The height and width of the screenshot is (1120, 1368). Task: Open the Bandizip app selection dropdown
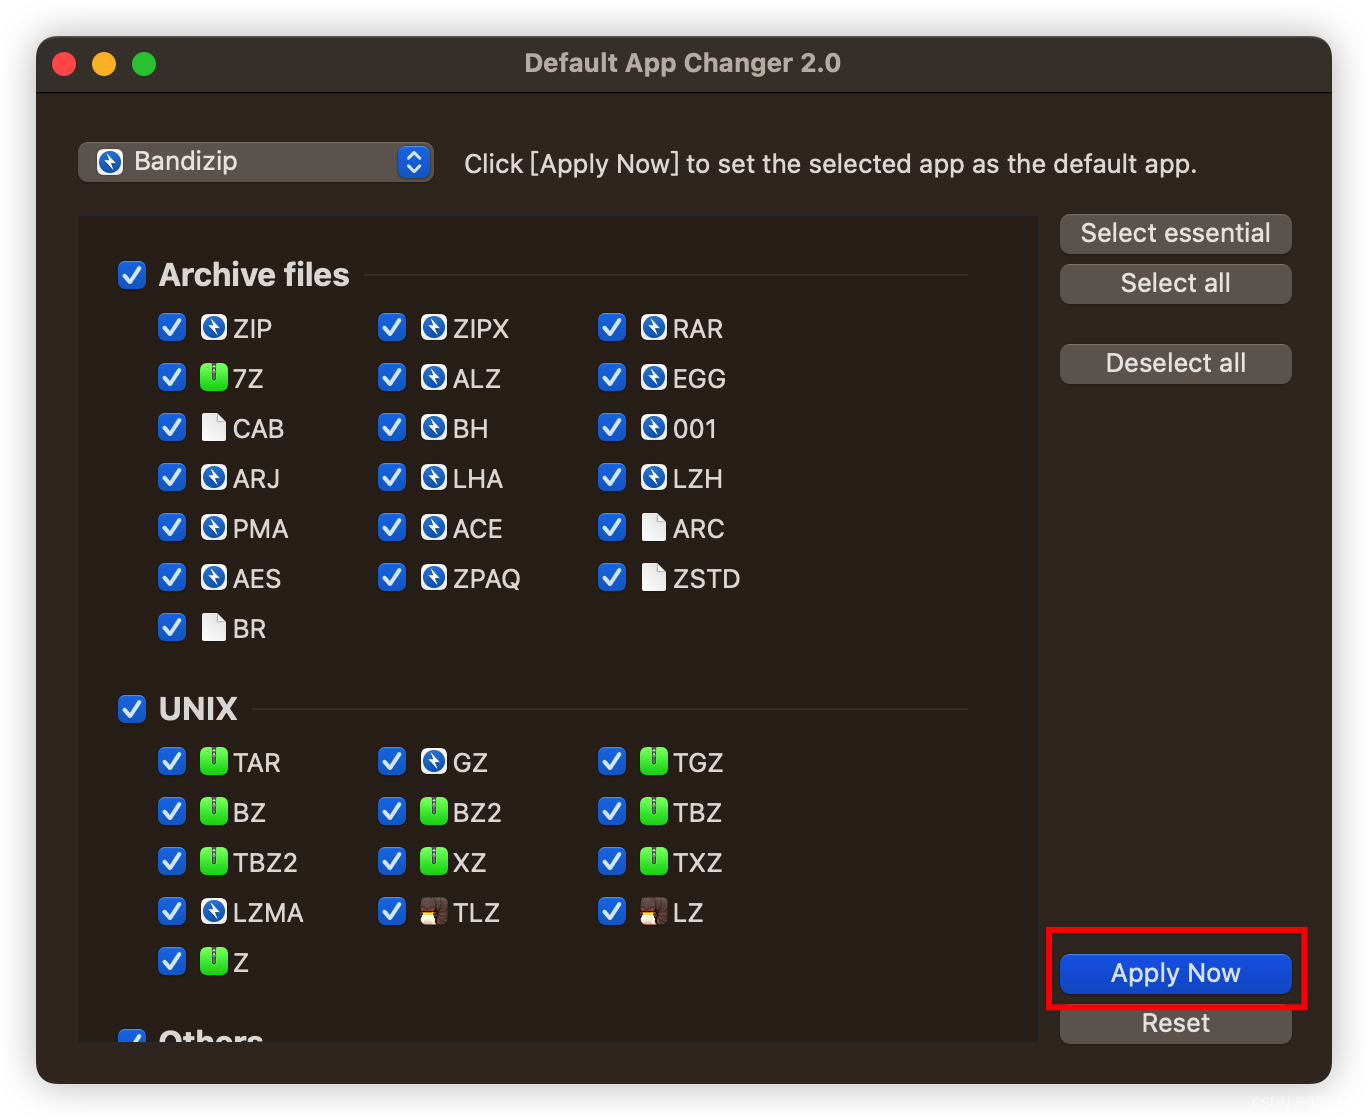[256, 162]
